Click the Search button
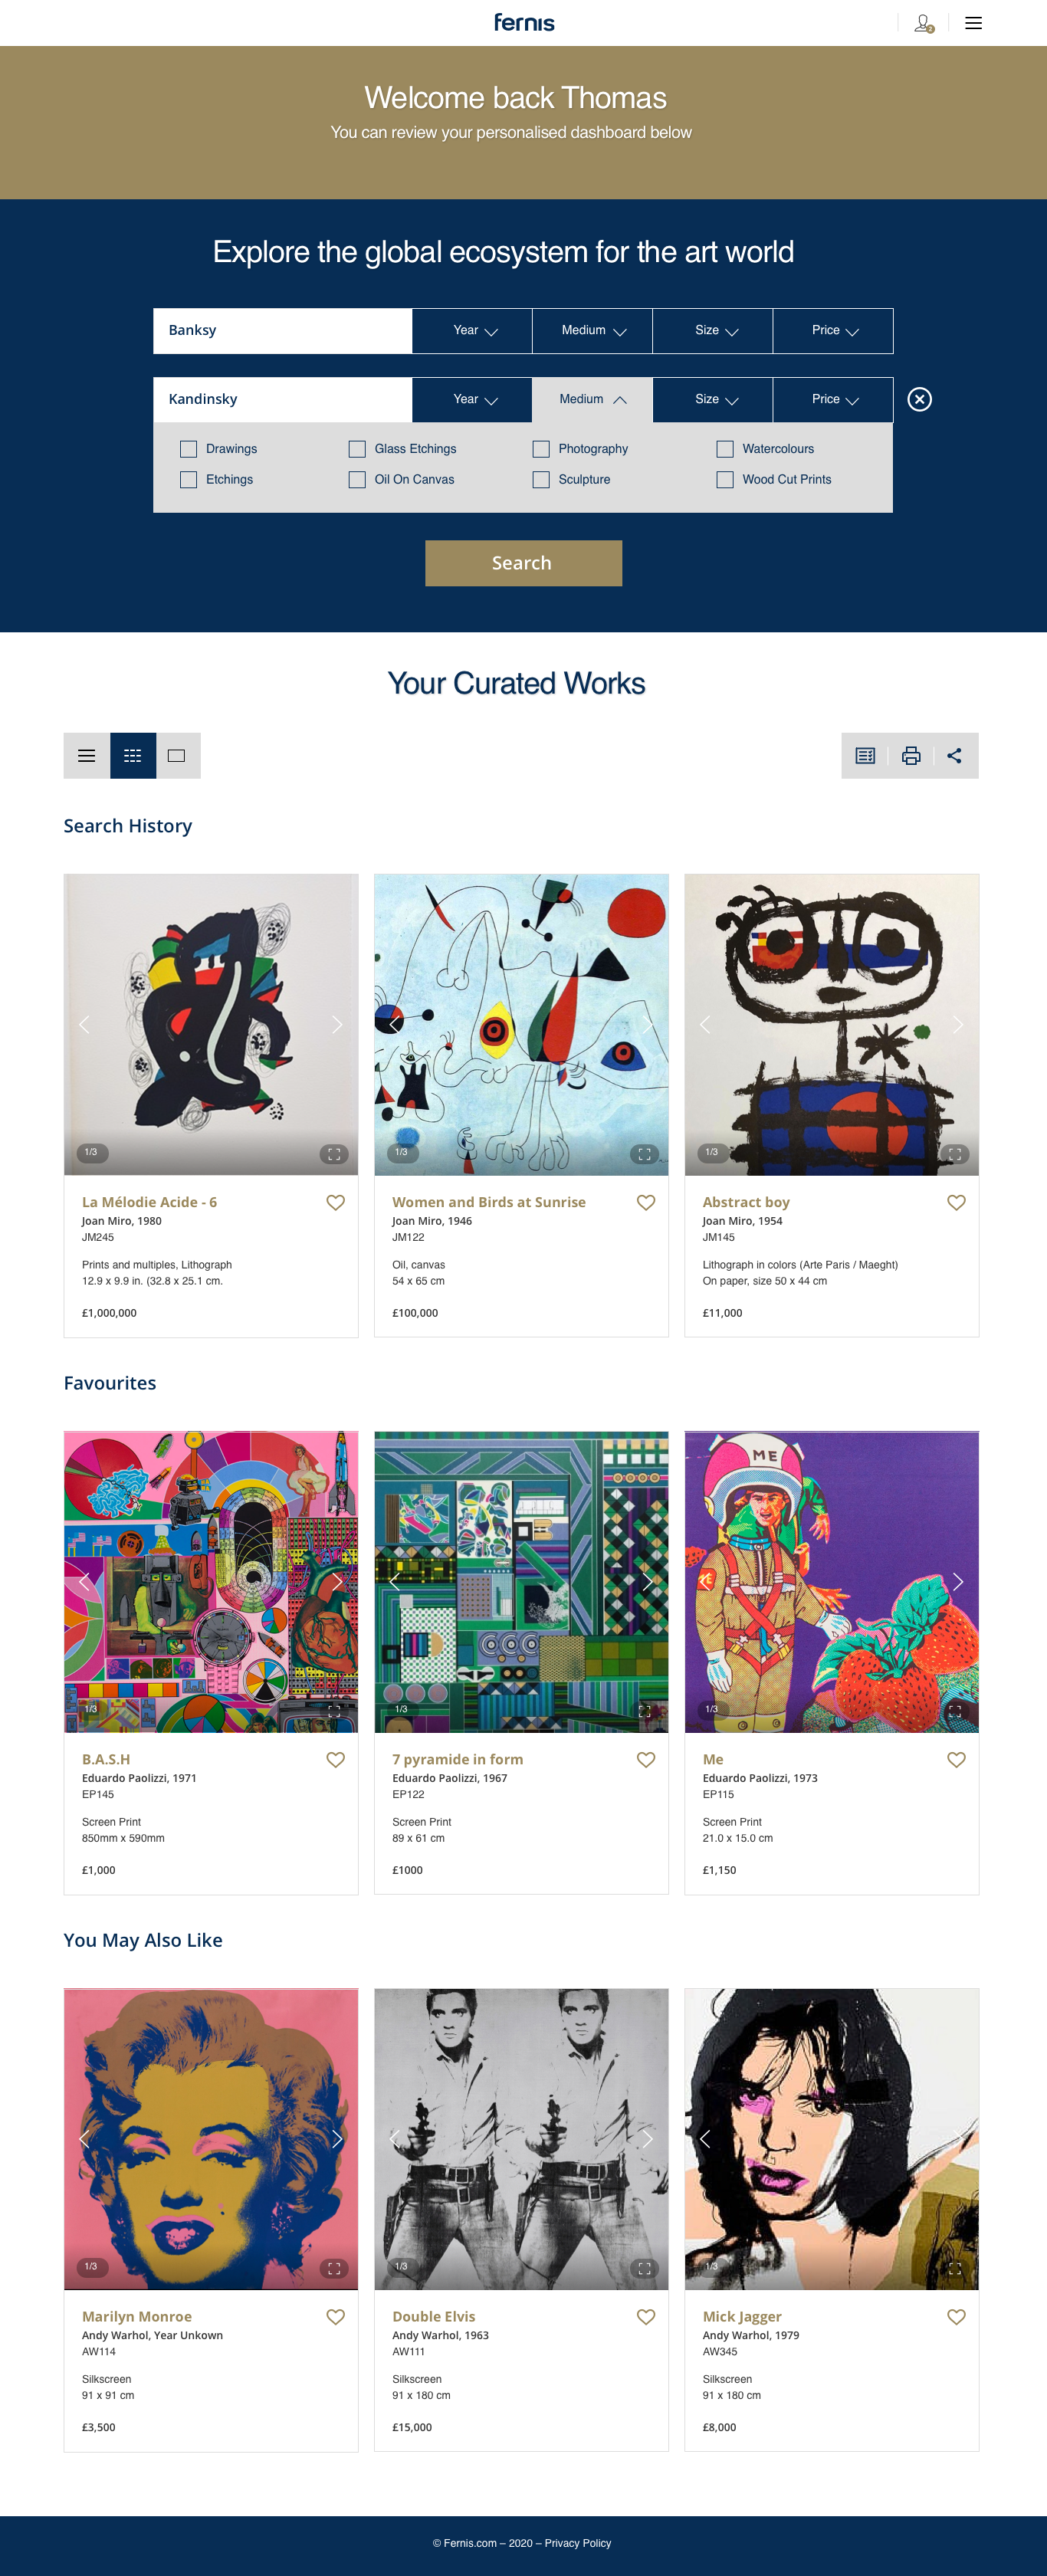This screenshot has width=1047, height=2576. [523, 563]
